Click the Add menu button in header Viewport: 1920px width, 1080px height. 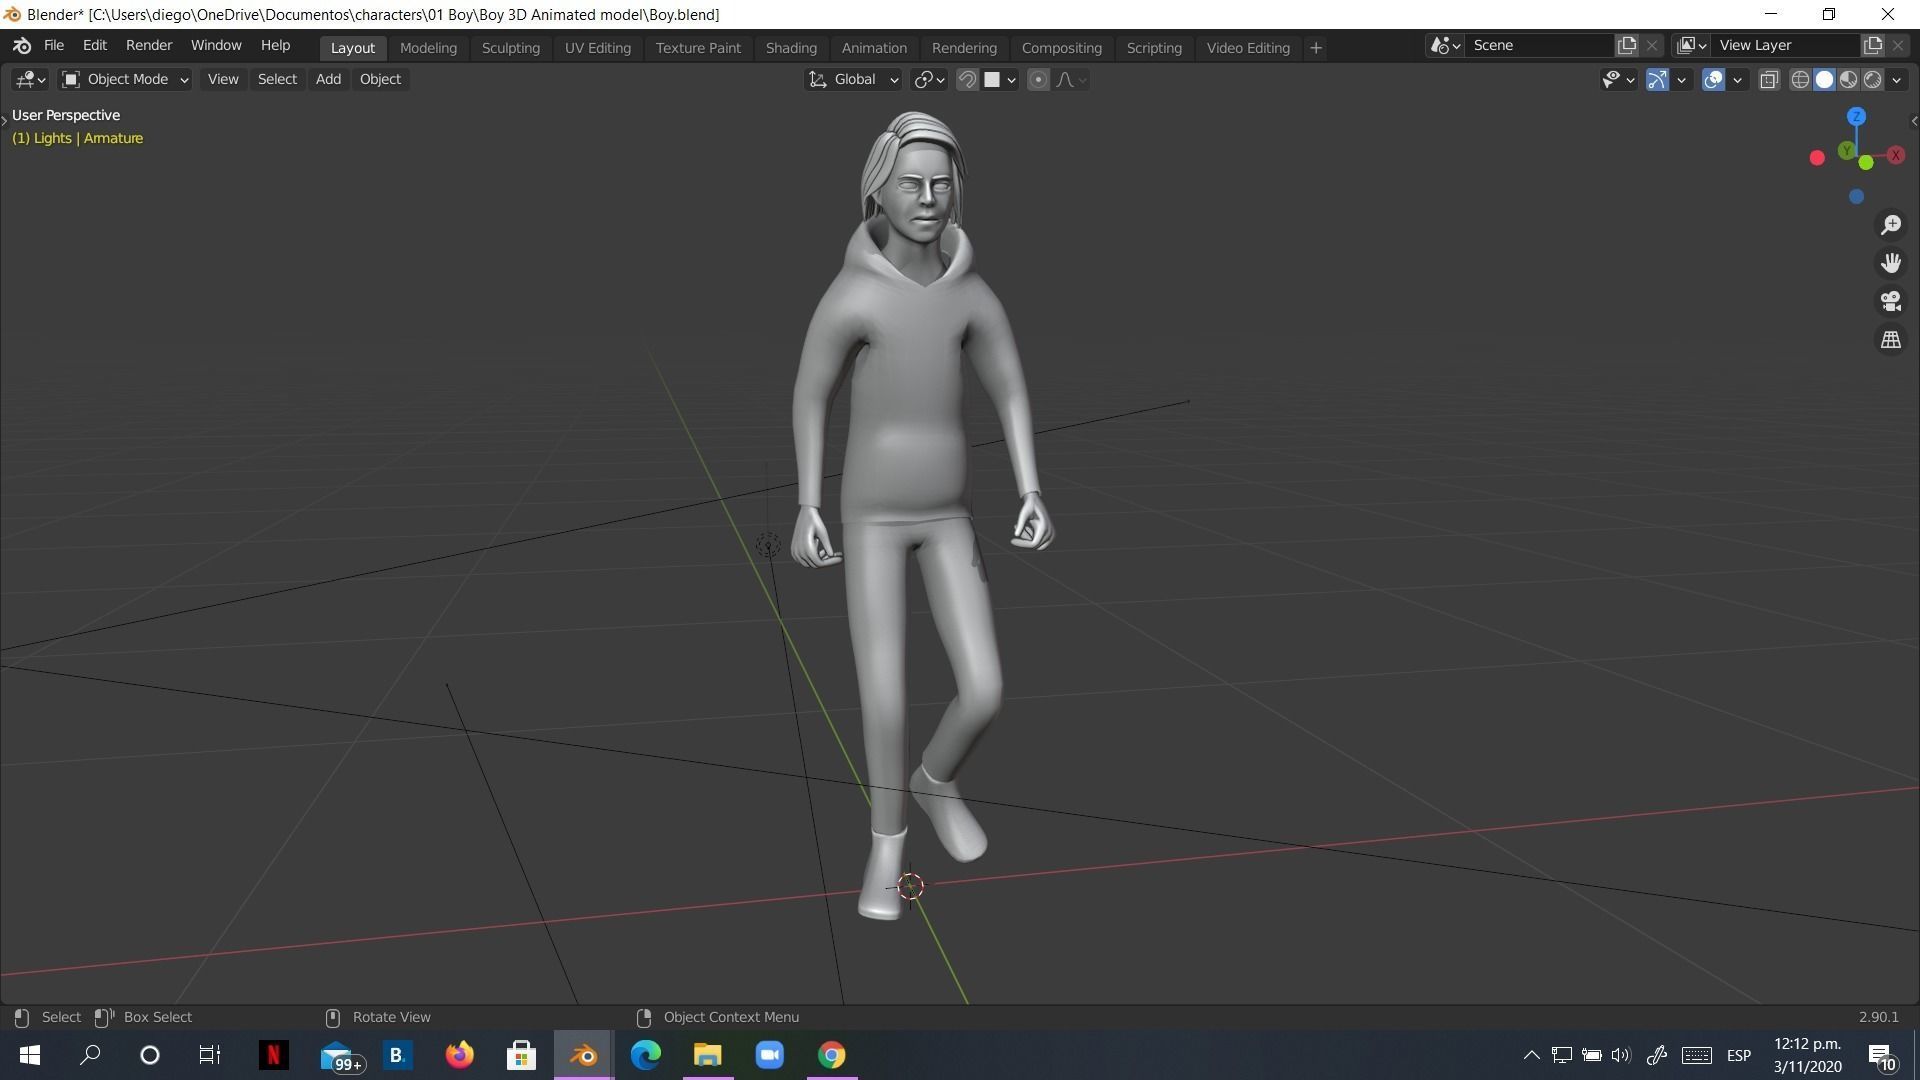point(328,79)
